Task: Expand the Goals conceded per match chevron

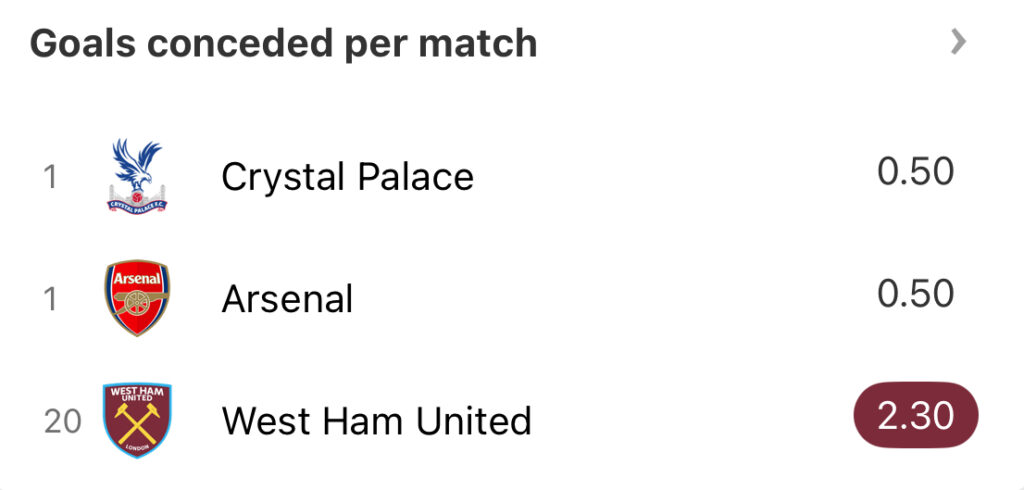Action: pos(958,42)
